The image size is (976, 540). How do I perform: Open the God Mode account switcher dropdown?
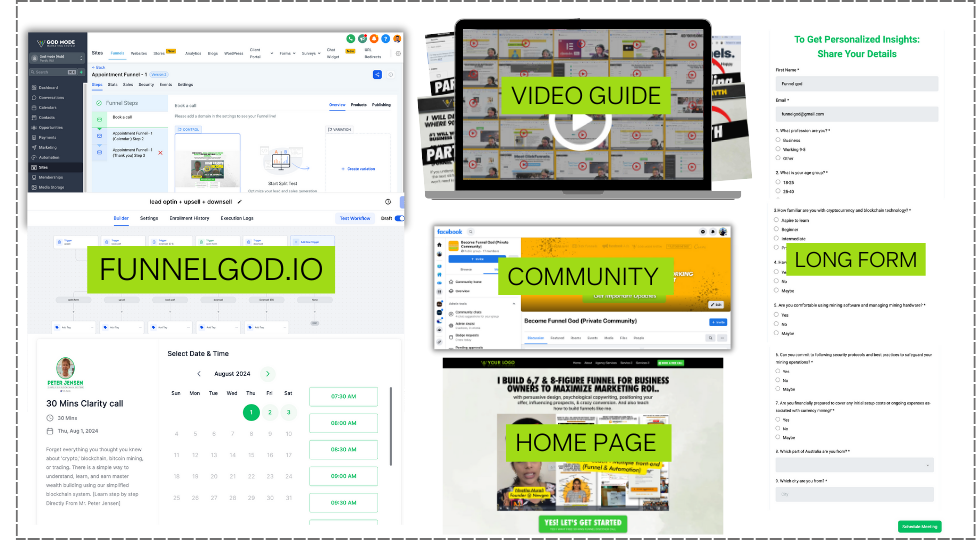57,58
